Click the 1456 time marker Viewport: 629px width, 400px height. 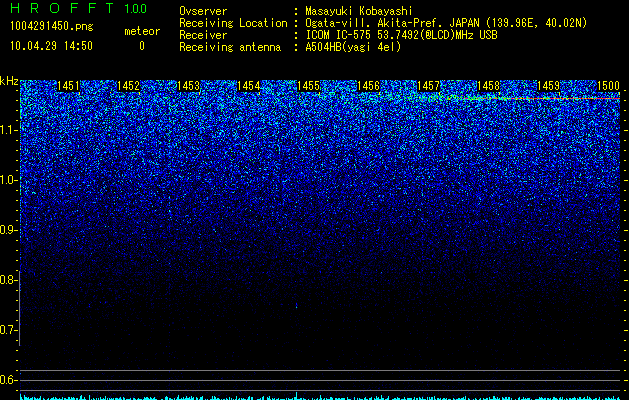(x=368, y=86)
